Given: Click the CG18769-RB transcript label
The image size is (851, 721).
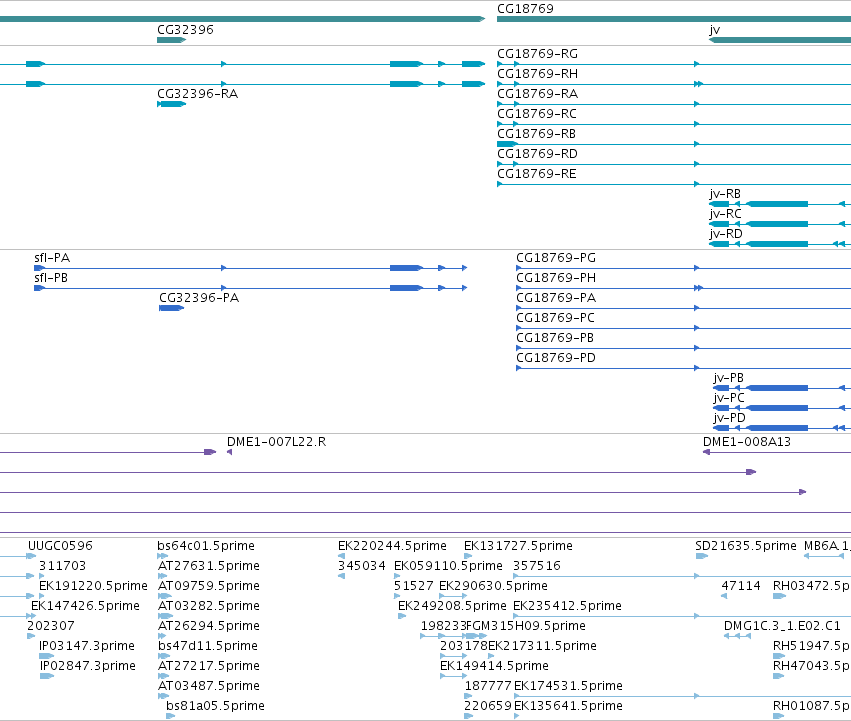Looking at the screenshot, I should 536,134.
